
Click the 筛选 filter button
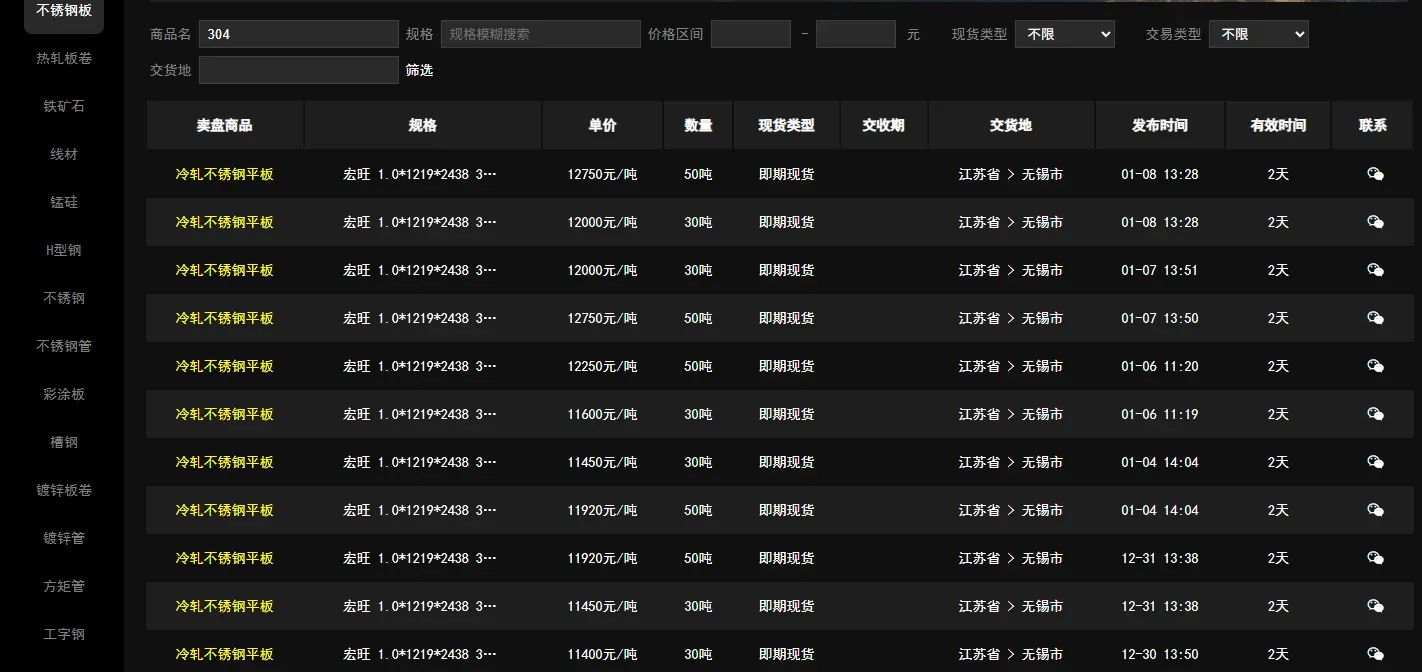pyautogui.click(x=419, y=70)
